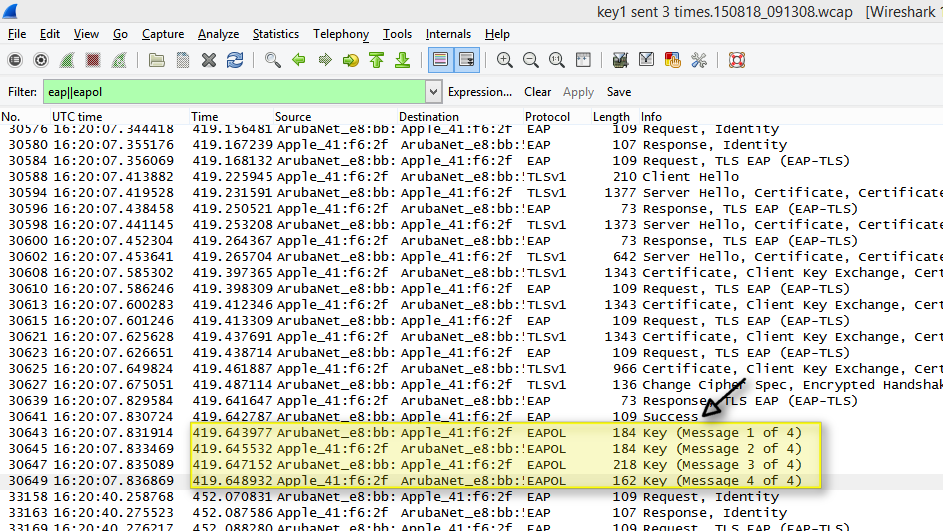Select packet 30641 Success row
Viewport: 943px width, 531px height.
point(472,417)
